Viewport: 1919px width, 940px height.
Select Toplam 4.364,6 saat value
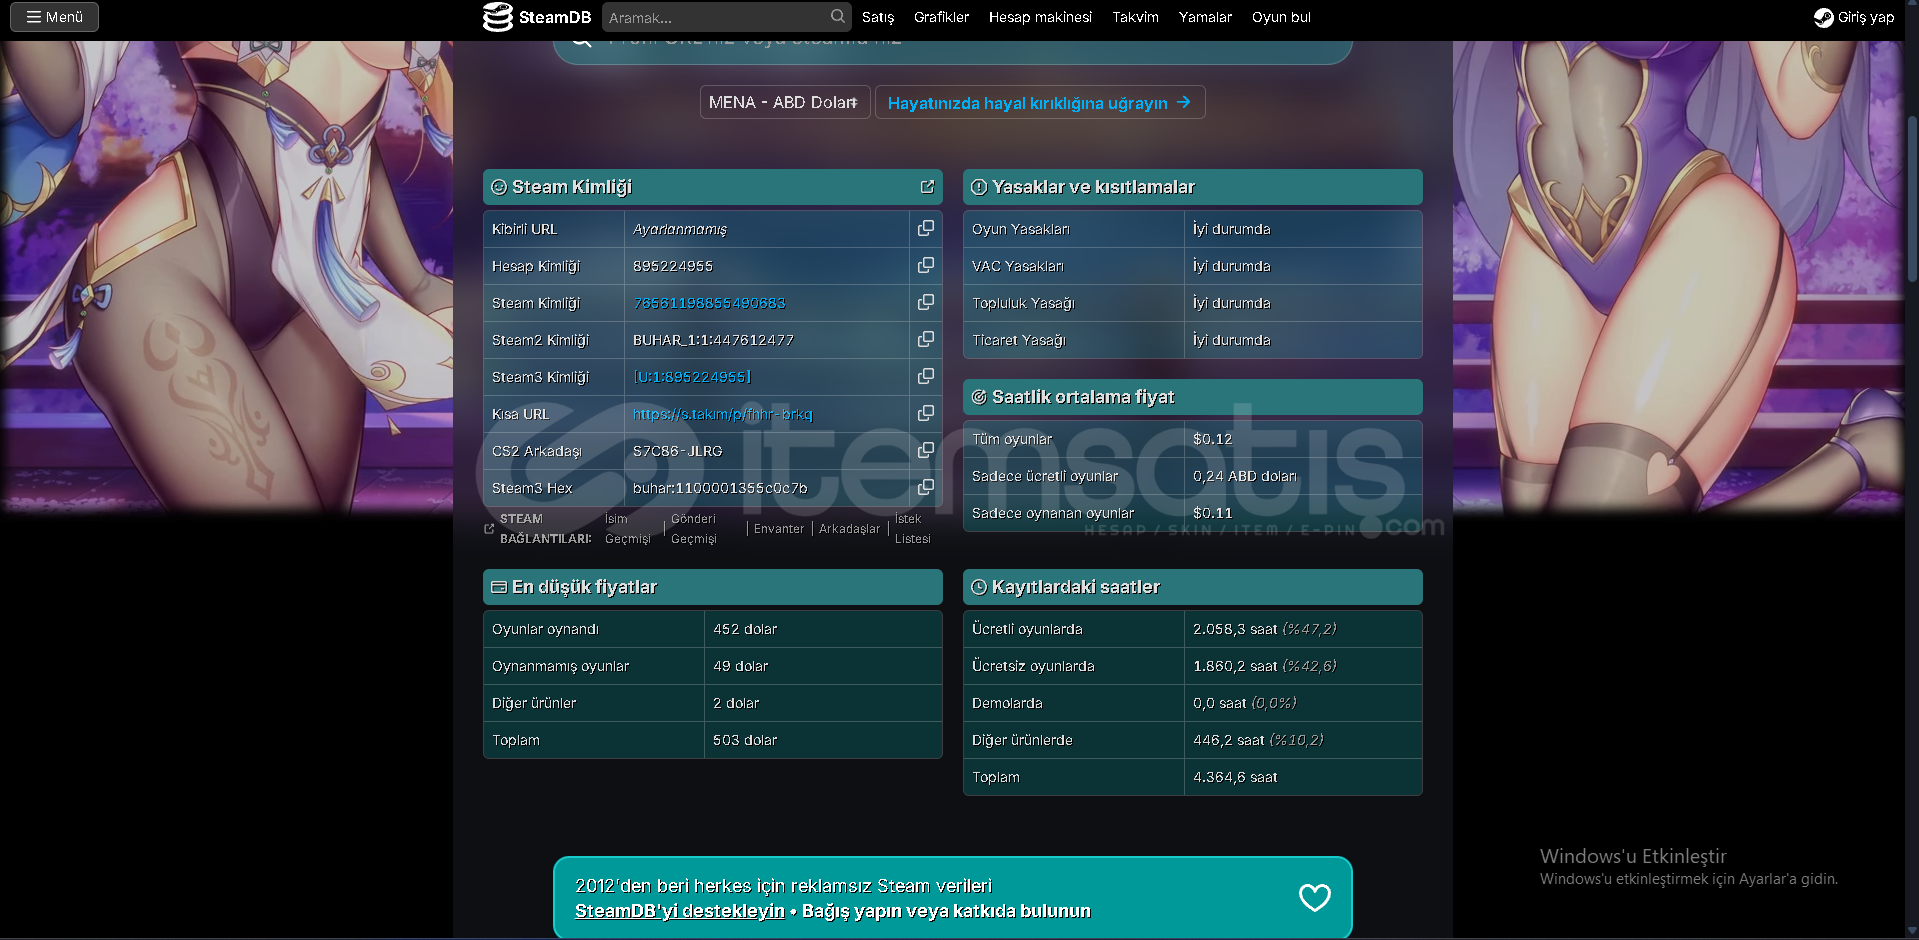[1235, 777]
